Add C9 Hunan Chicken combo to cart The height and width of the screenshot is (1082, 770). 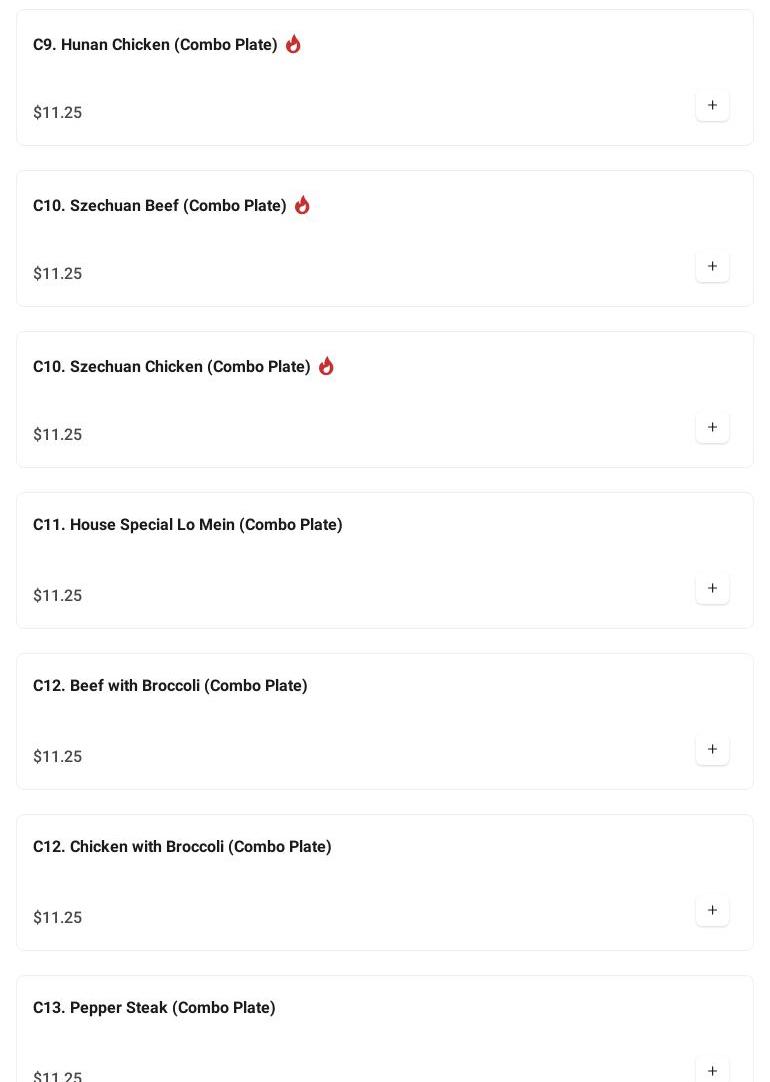712,106
